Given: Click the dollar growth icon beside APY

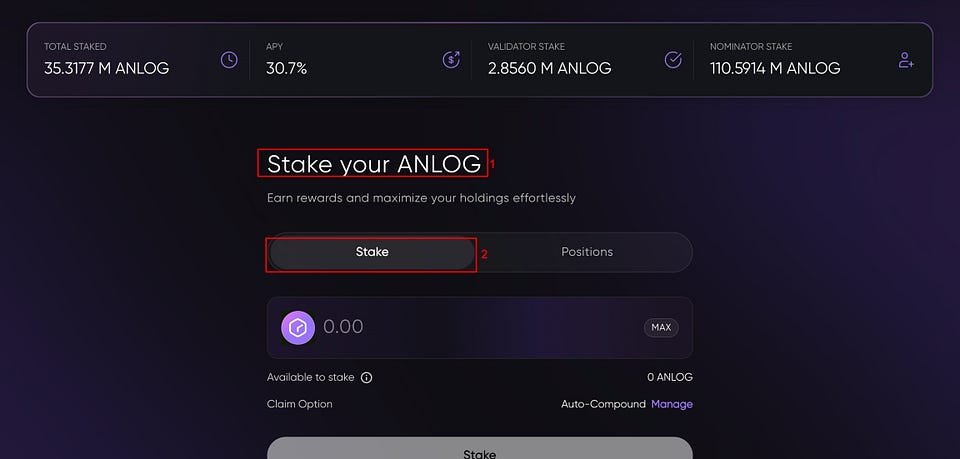Looking at the screenshot, I should 451,60.
